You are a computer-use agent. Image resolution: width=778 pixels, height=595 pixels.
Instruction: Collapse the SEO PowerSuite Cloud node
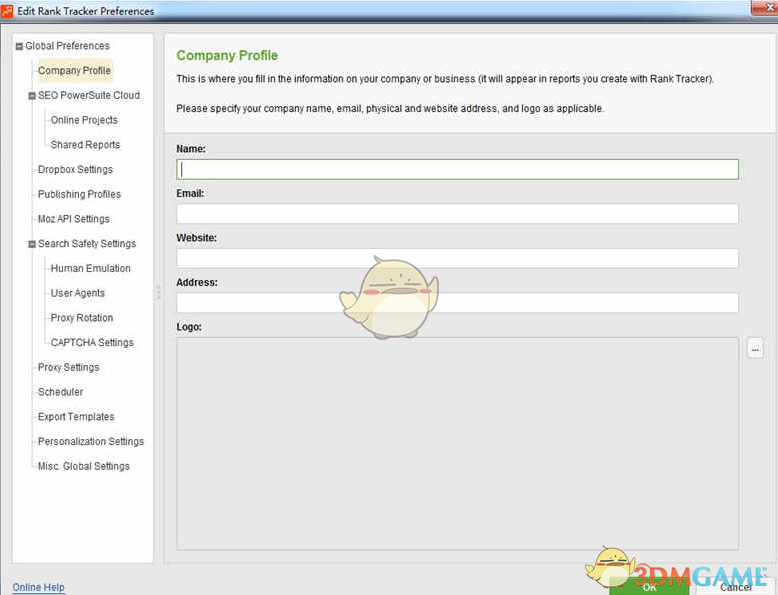click(x=32, y=96)
